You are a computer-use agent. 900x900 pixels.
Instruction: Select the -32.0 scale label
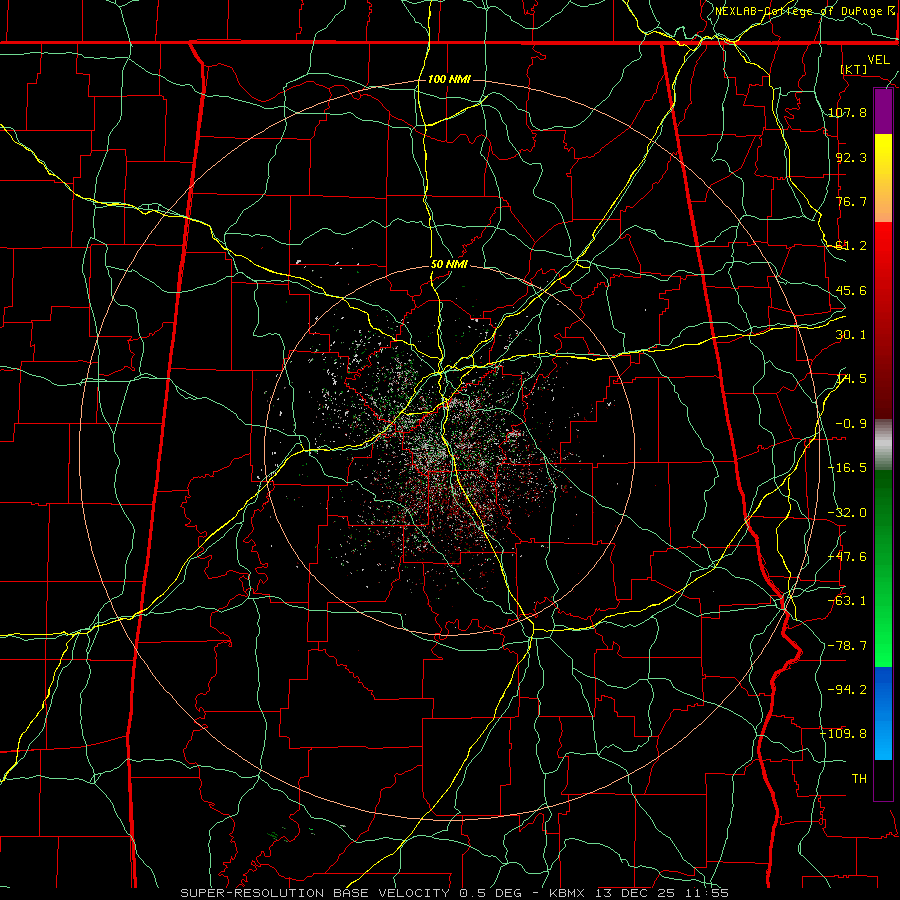coord(847,513)
